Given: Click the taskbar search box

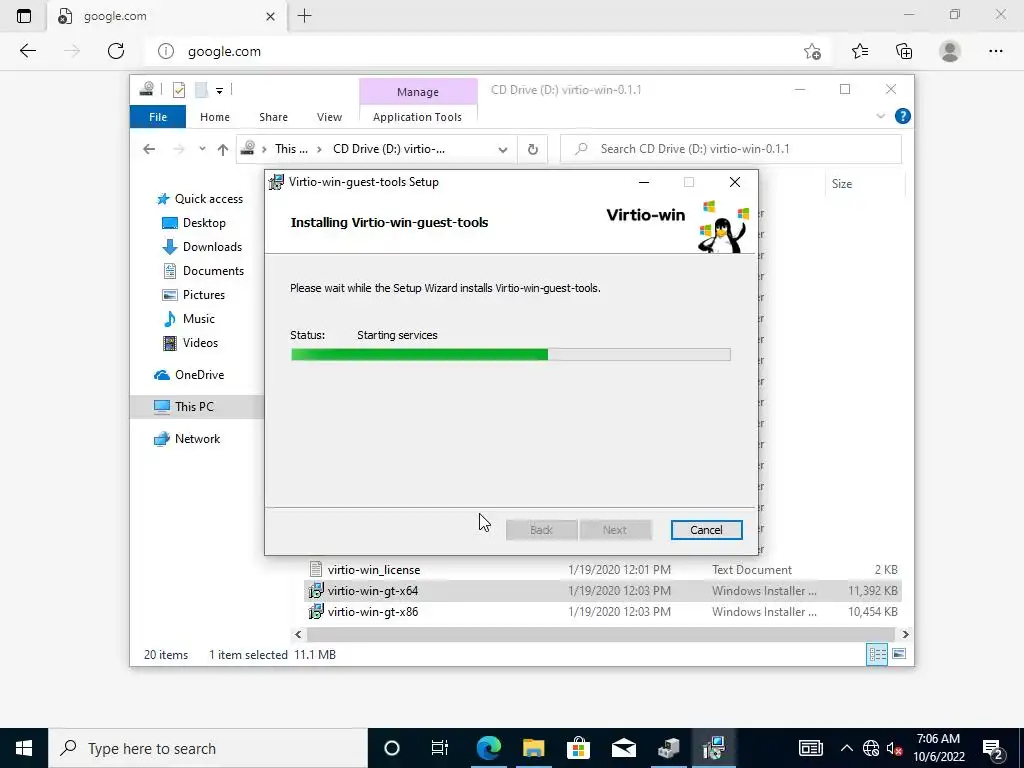Looking at the screenshot, I should coord(208,748).
